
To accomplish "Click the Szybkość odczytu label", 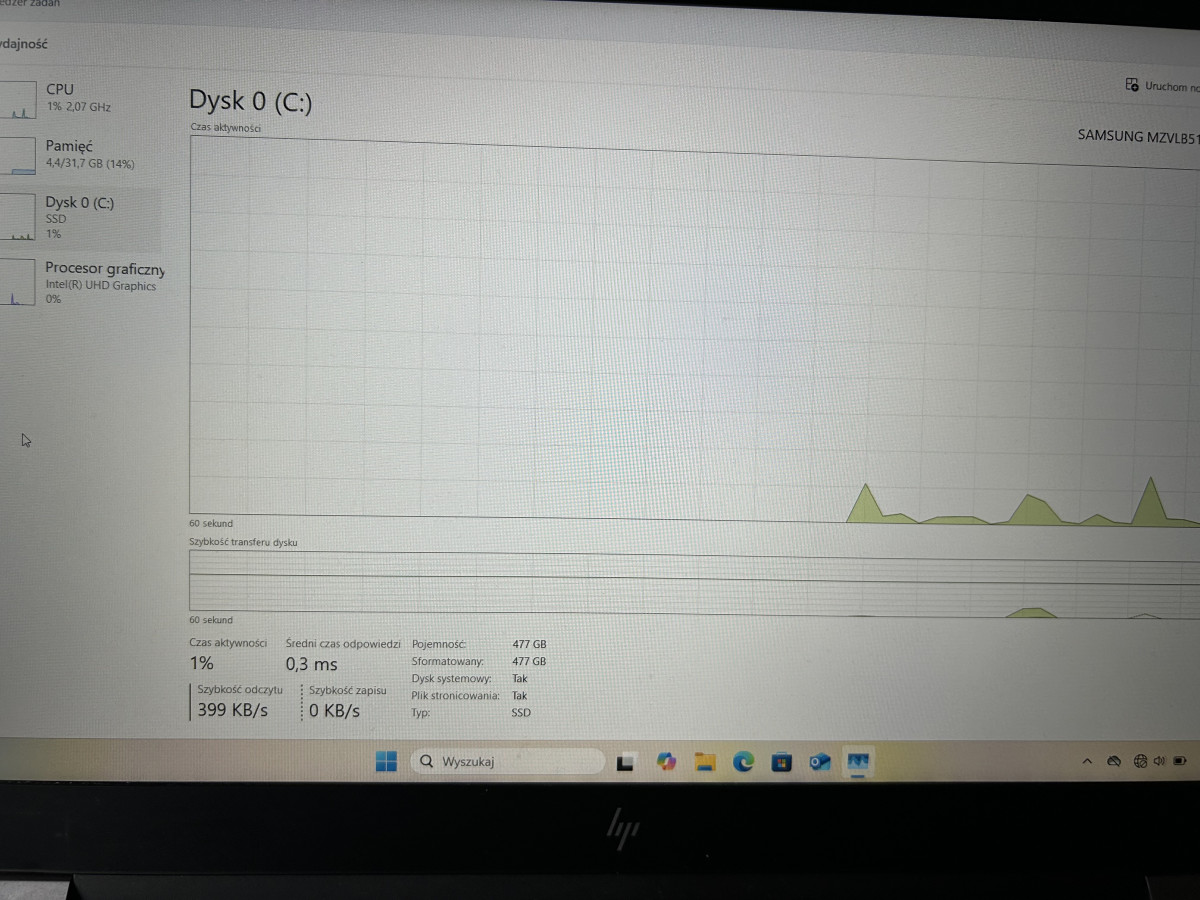I will pos(240,690).
